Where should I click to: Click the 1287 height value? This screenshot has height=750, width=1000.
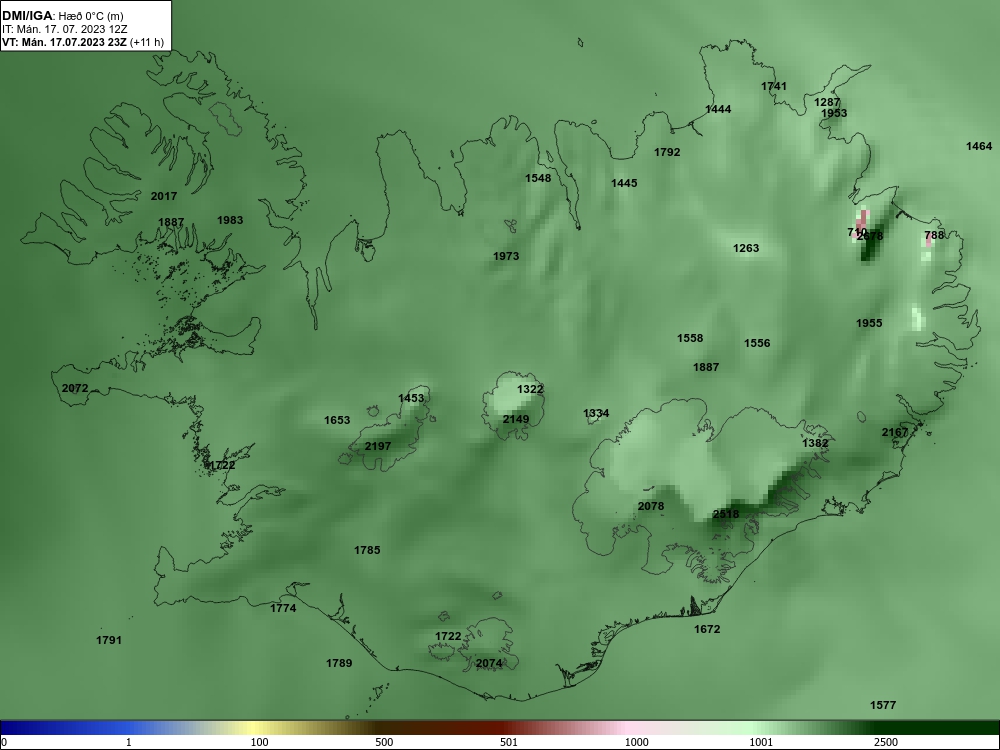[x=827, y=102]
